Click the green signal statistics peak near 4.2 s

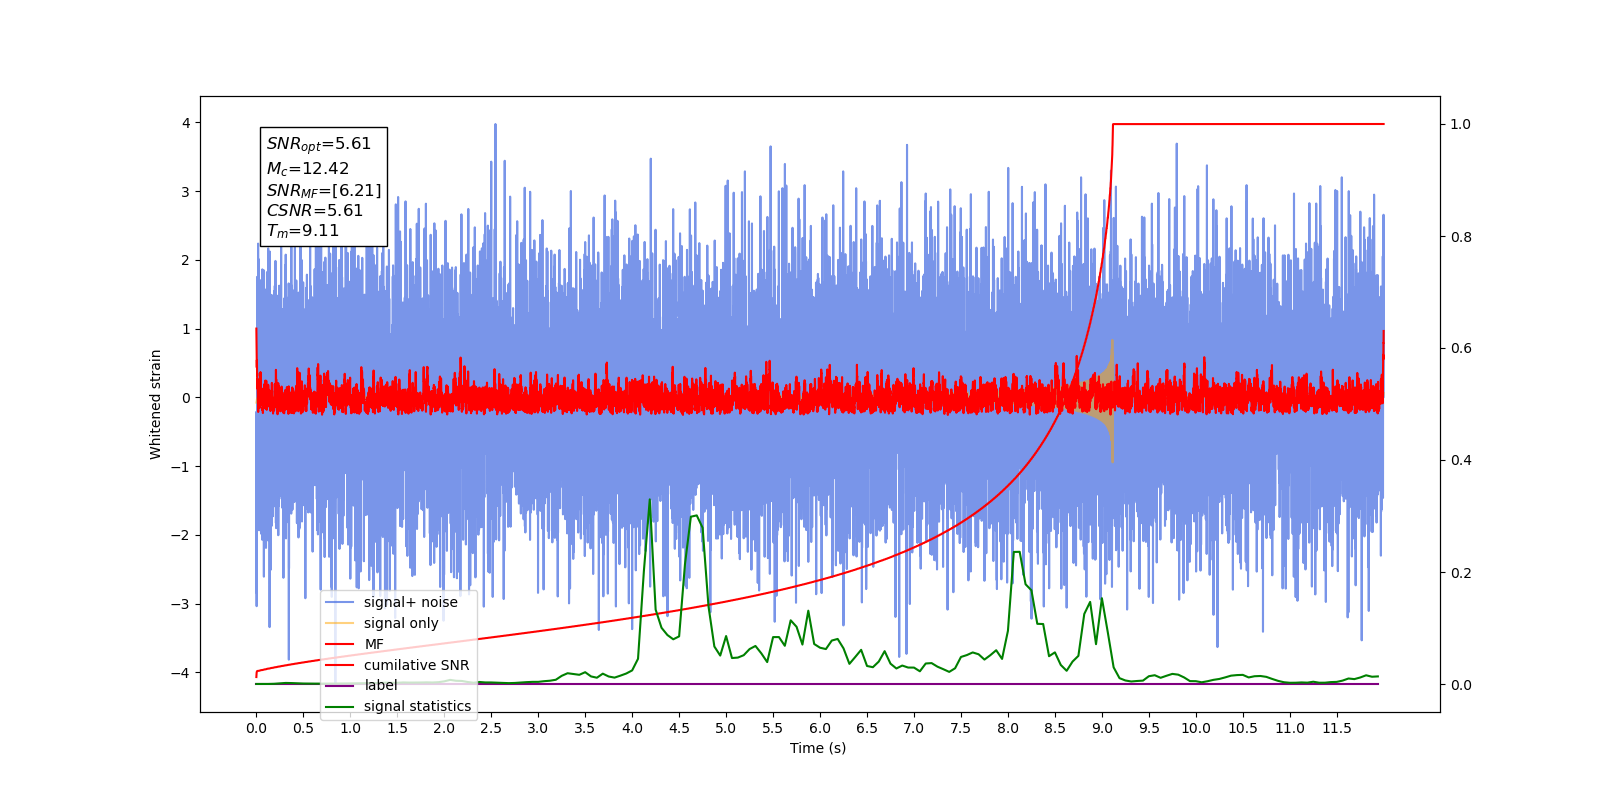pyautogui.click(x=650, y=501)
